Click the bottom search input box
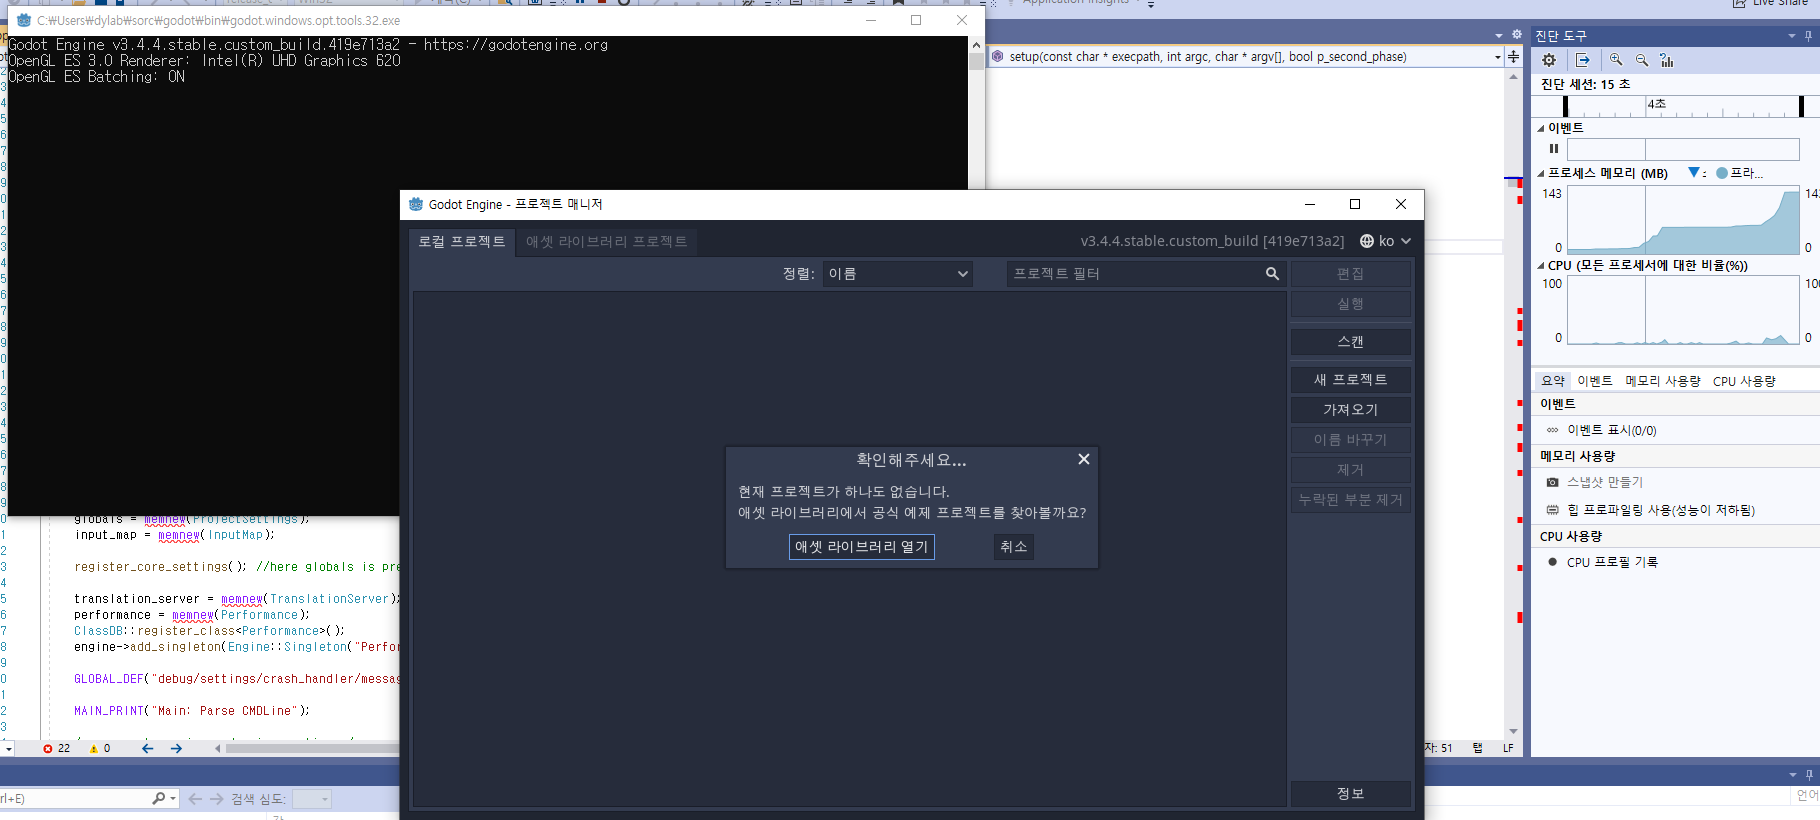Image resolution: width=1820 pixels, height=820 pixels. tap(75, 799)
